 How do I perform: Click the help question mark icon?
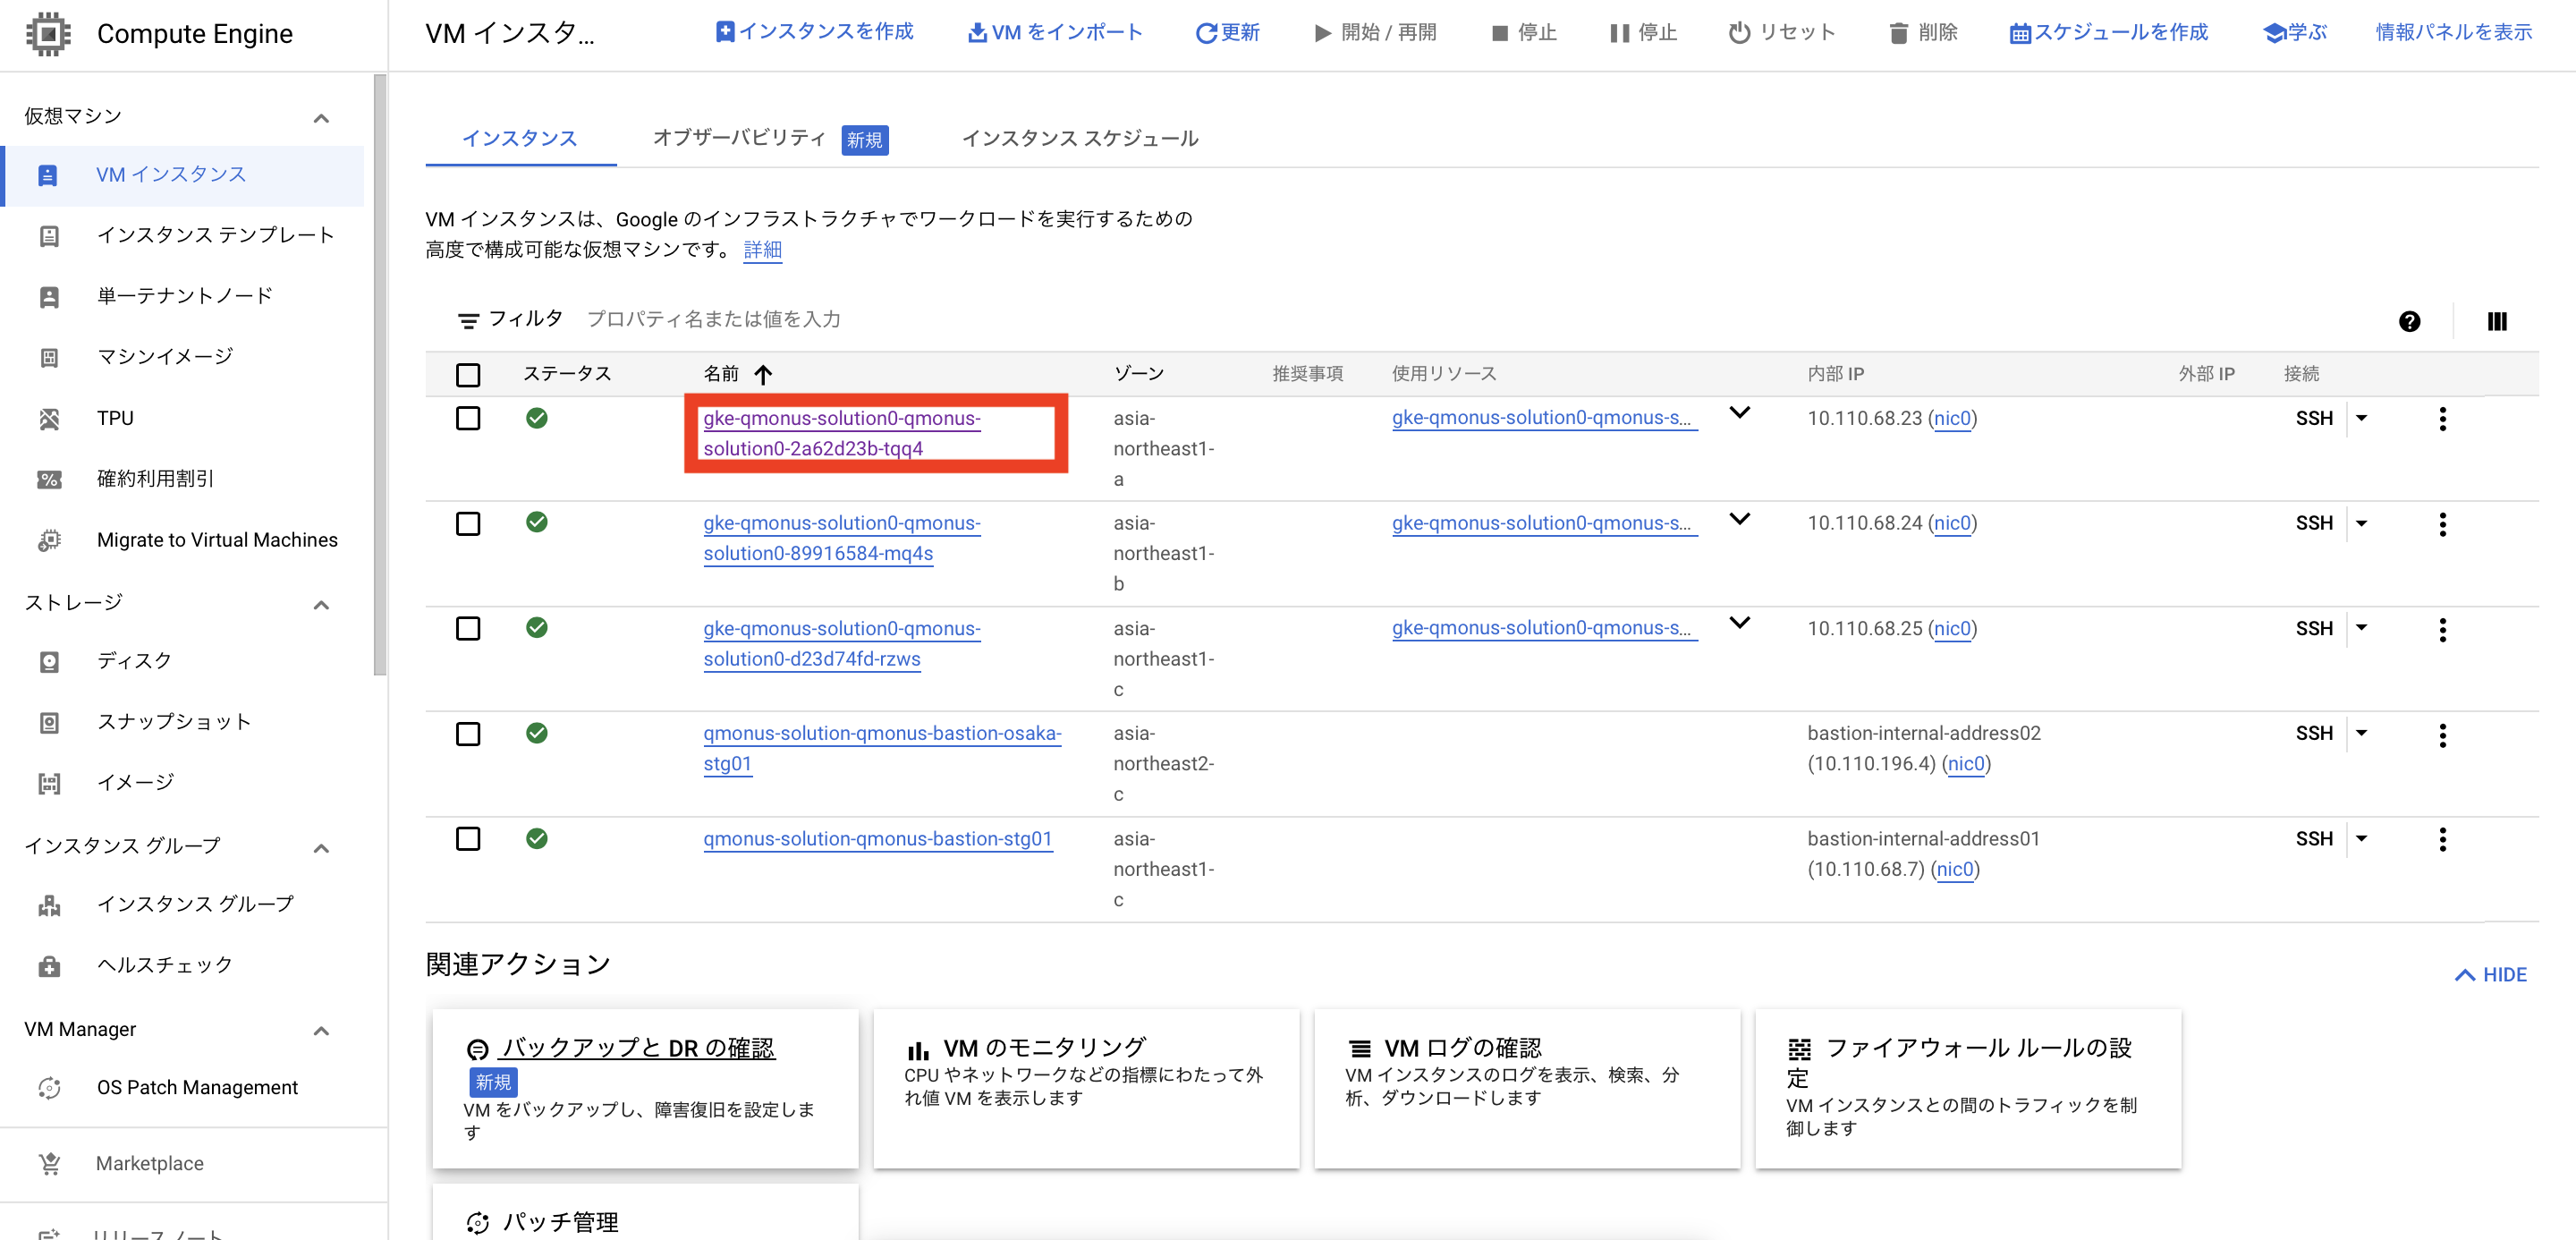pos(2409,321)
